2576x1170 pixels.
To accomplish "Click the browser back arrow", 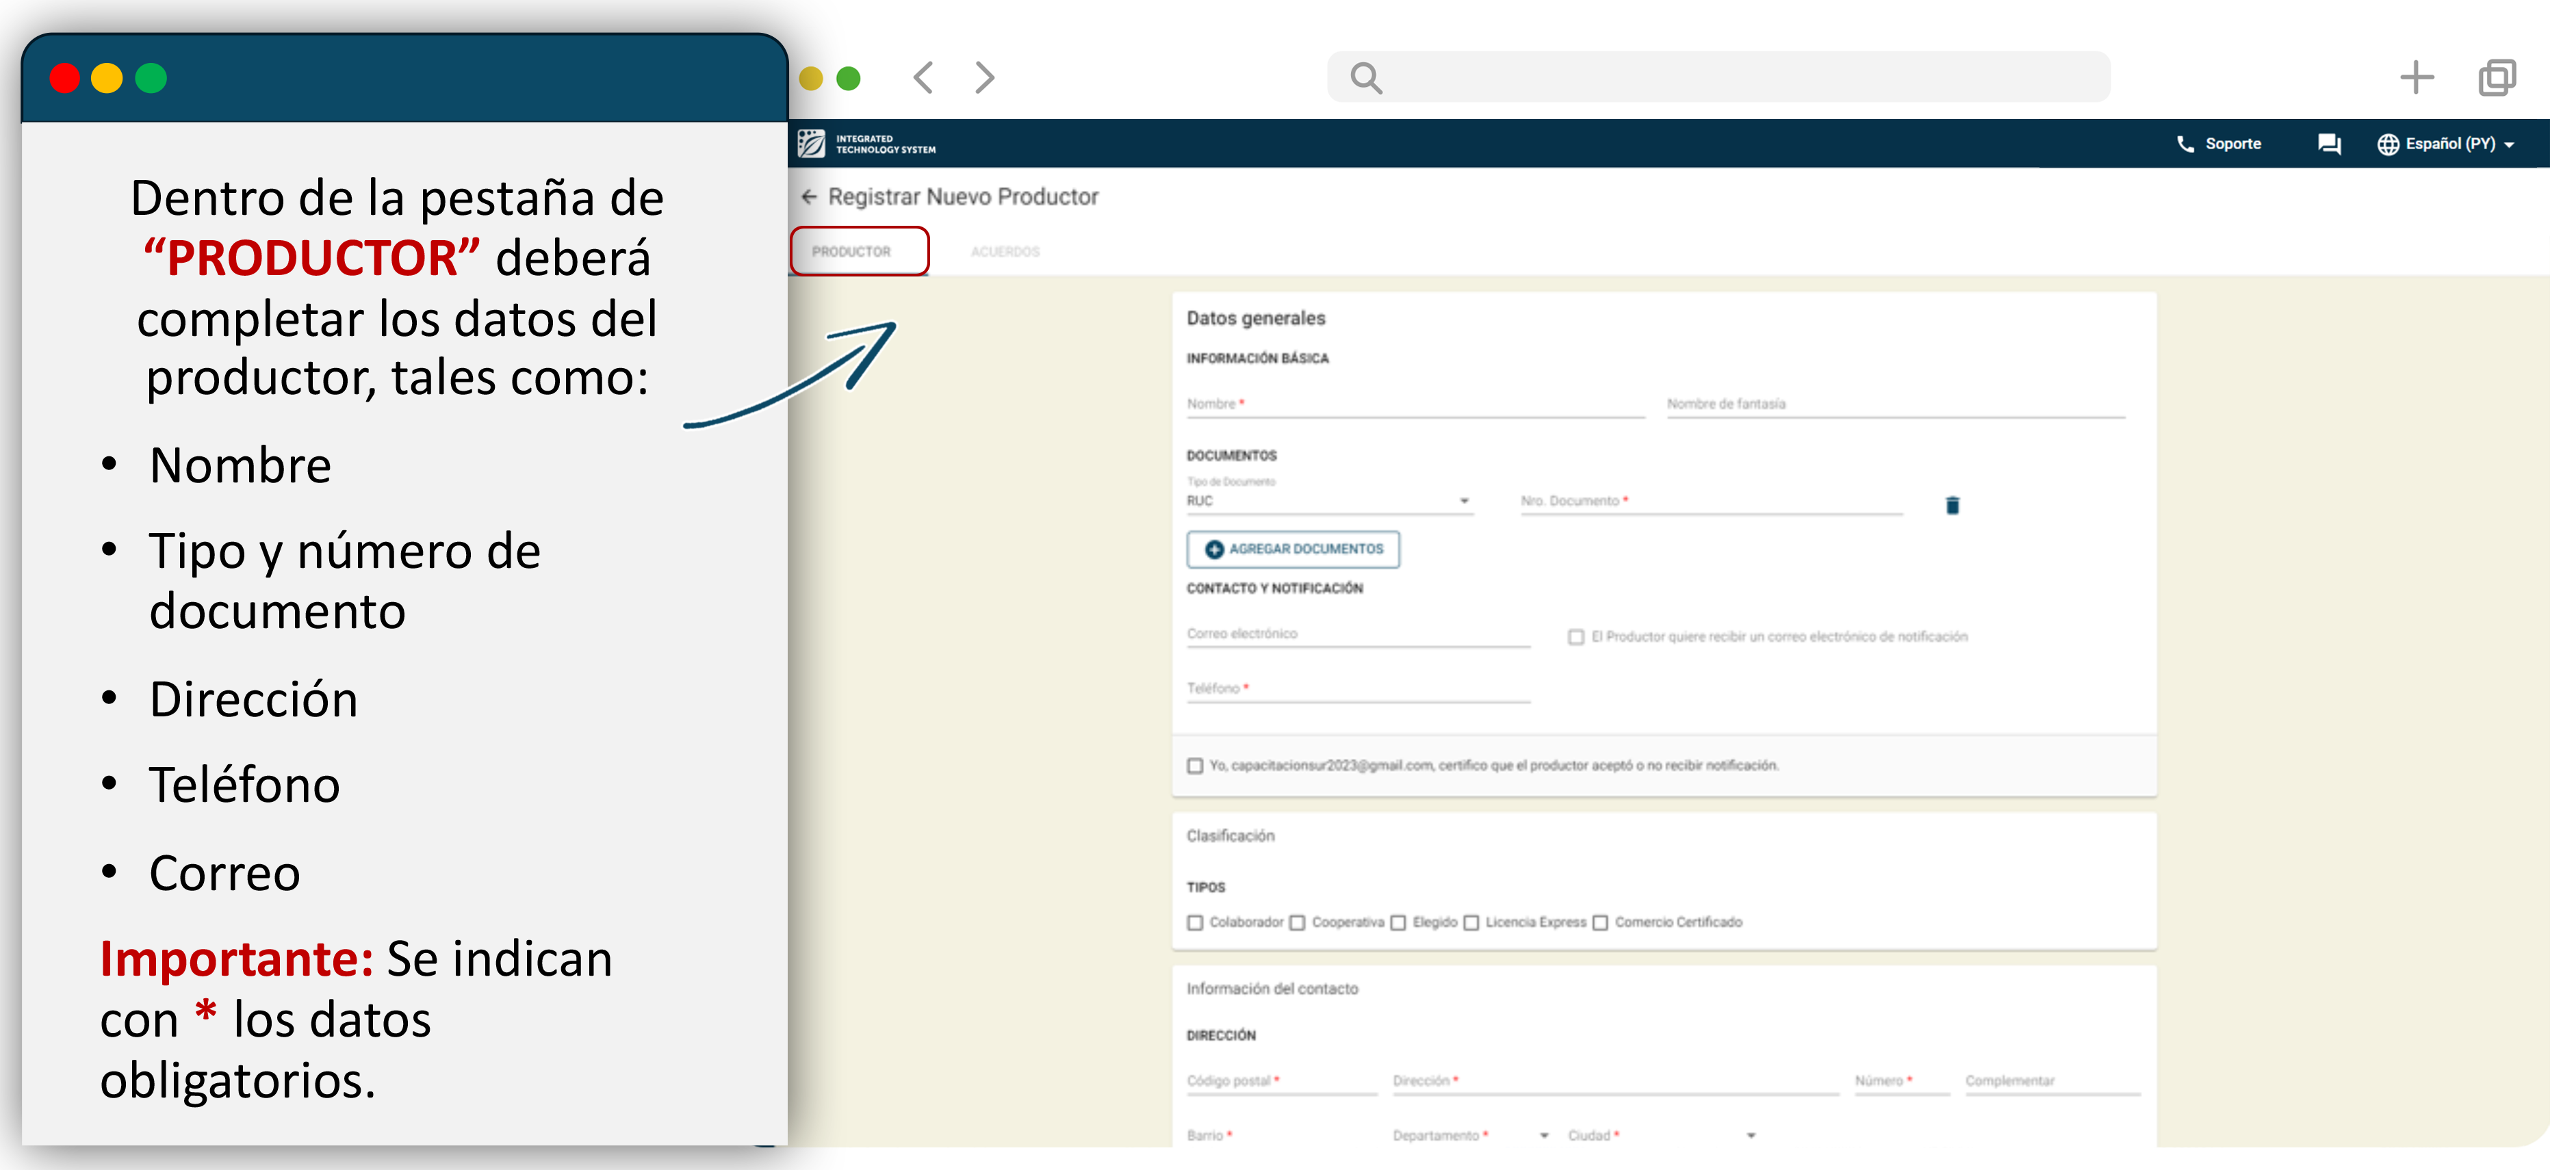I will (923, 77).
